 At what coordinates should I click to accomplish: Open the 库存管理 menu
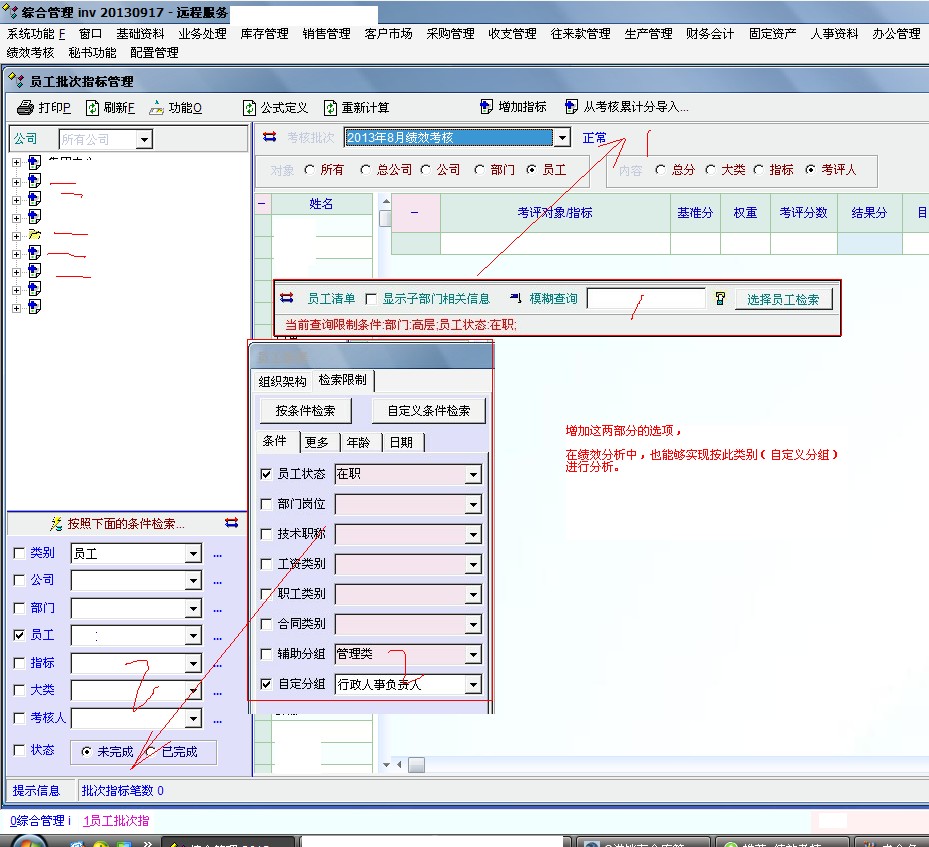point(264,34)
